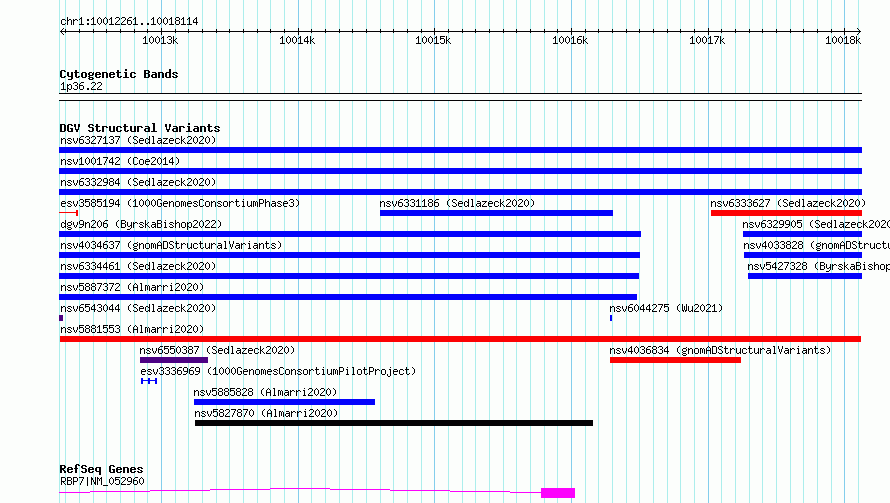This screenshot has width=890, height=503.
Task: Click the chr1:10012261..10018114 coordinate label
Action: pyautogui.click(x=129, y=22)
